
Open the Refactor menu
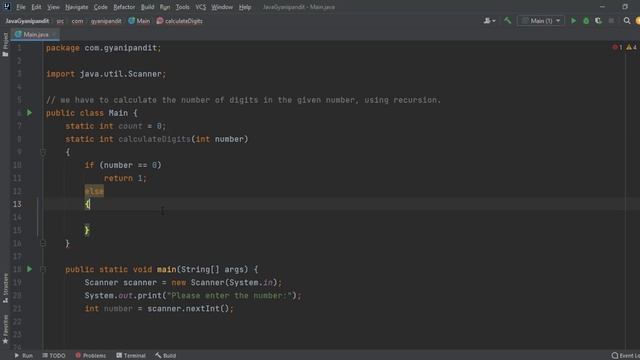point(124,7)
